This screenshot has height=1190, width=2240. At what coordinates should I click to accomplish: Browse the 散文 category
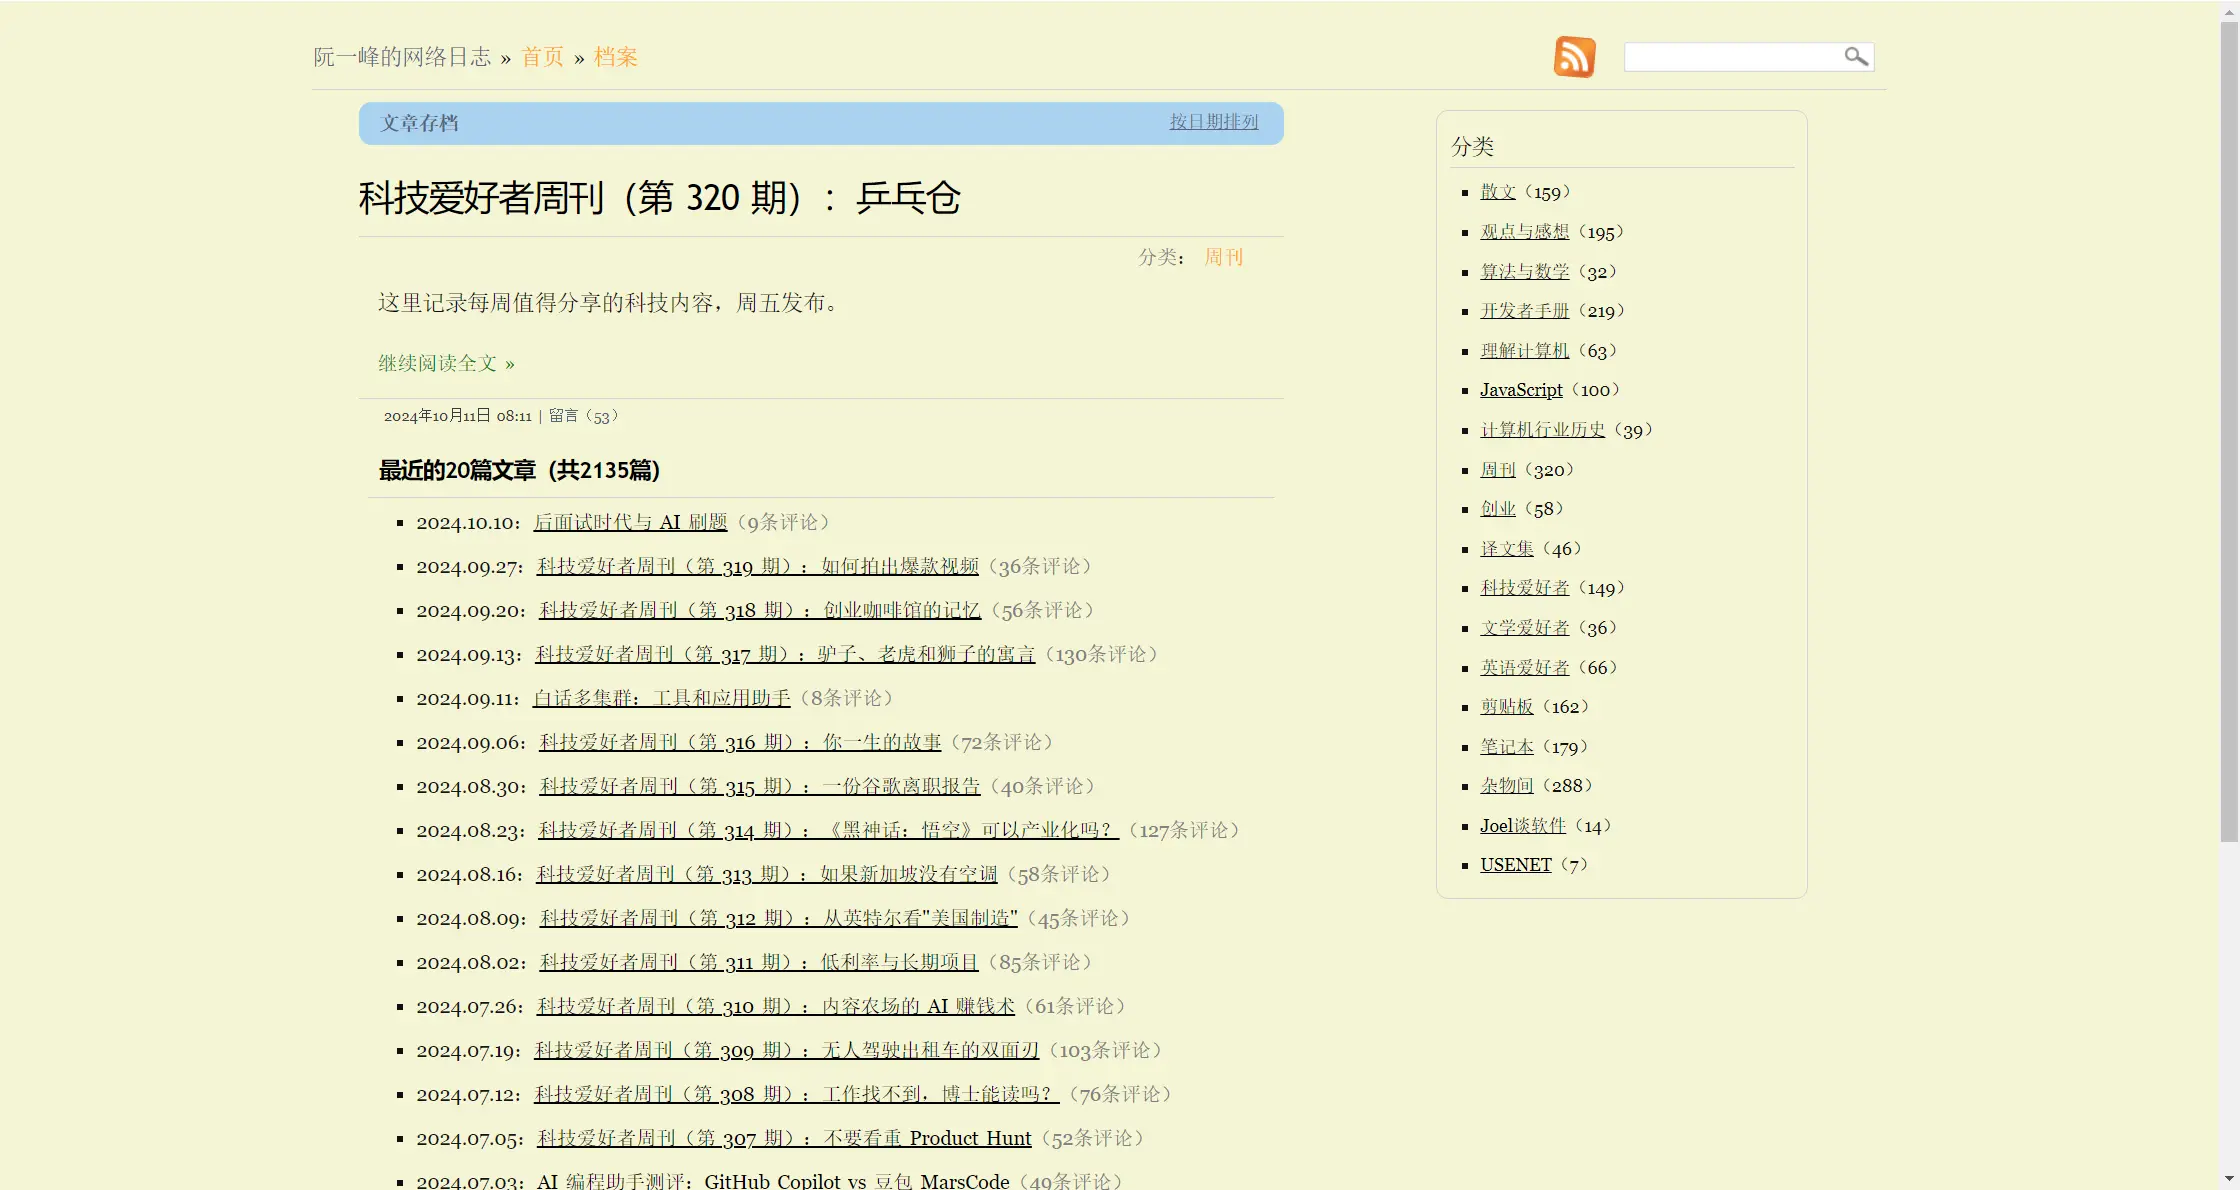1497,192
